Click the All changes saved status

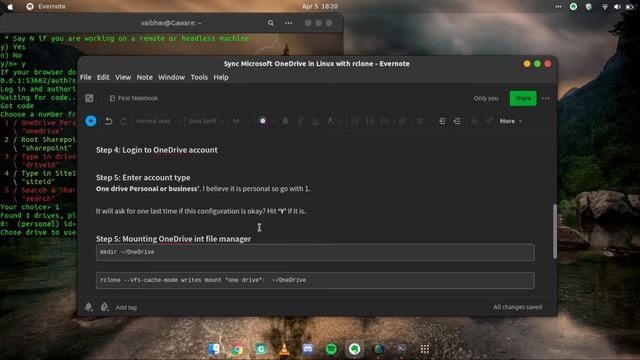pos(518,307)
